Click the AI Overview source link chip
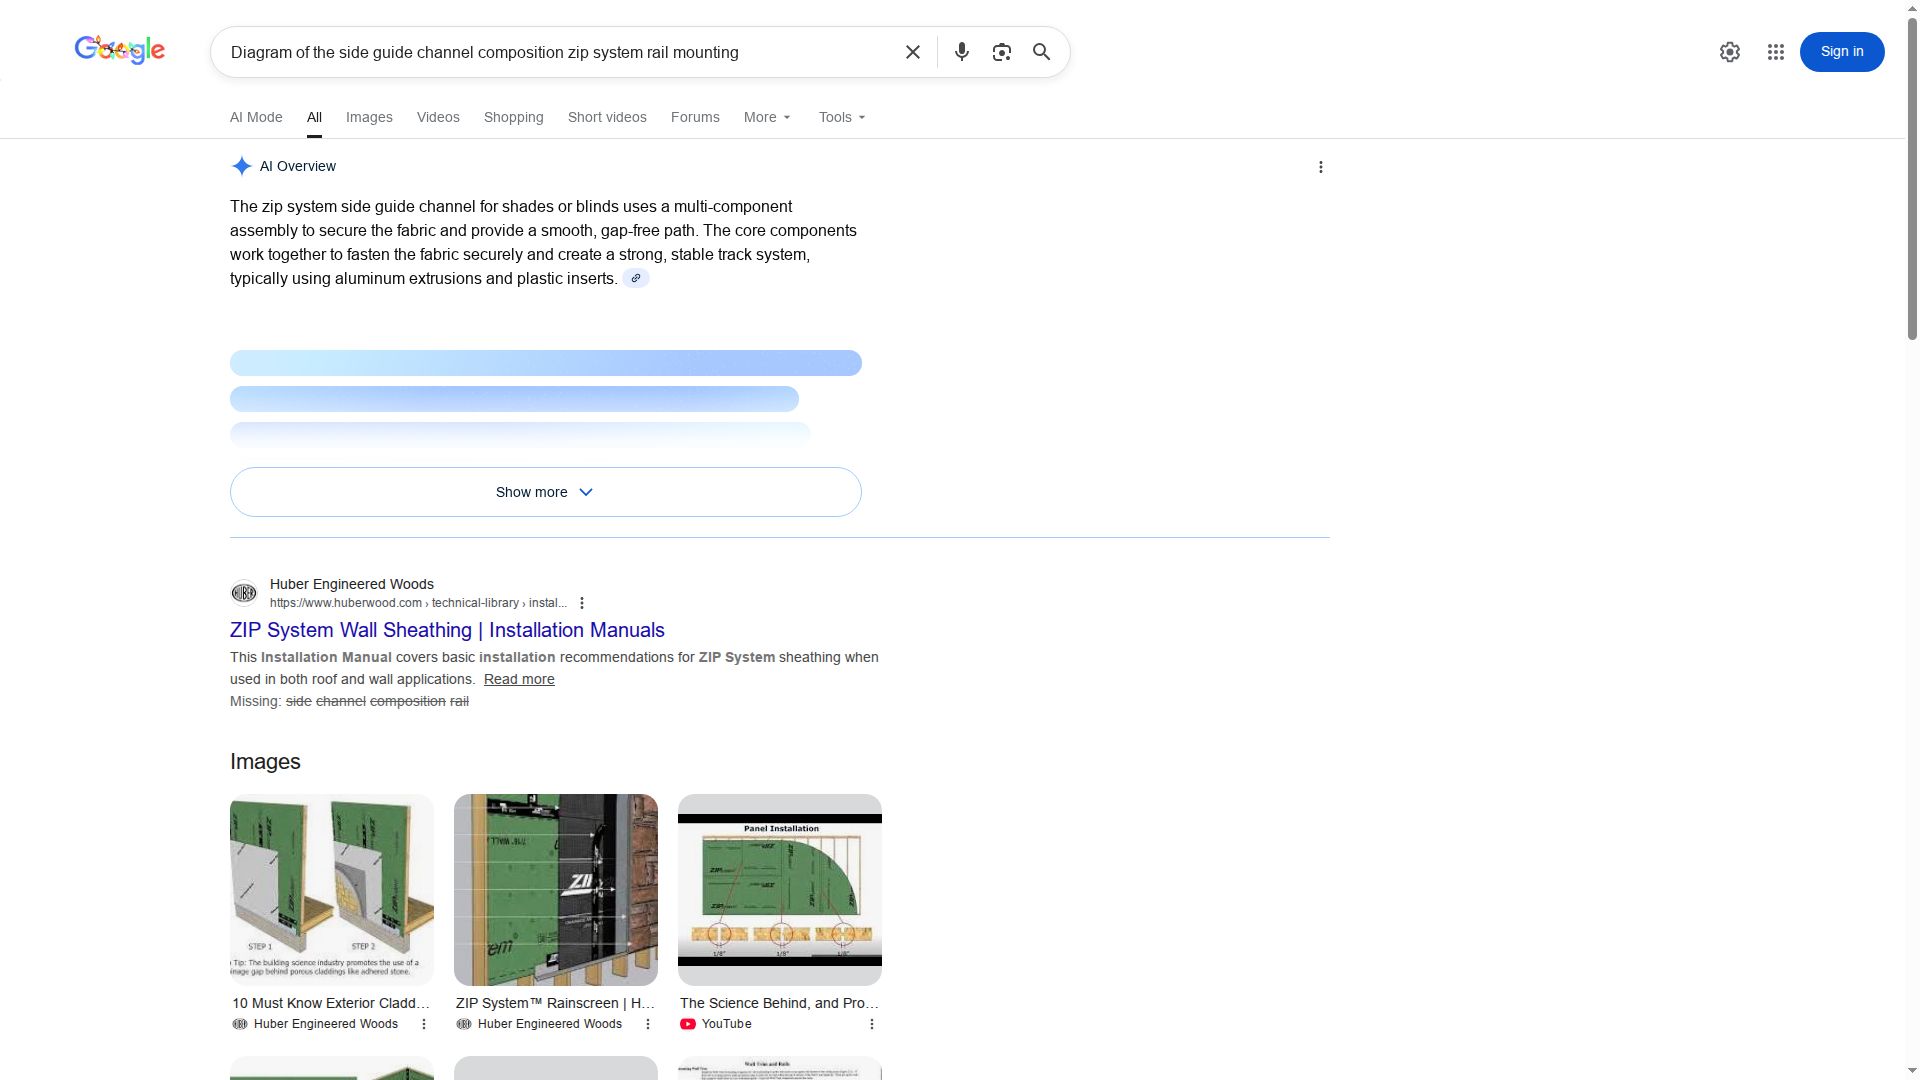 (635, 278)
